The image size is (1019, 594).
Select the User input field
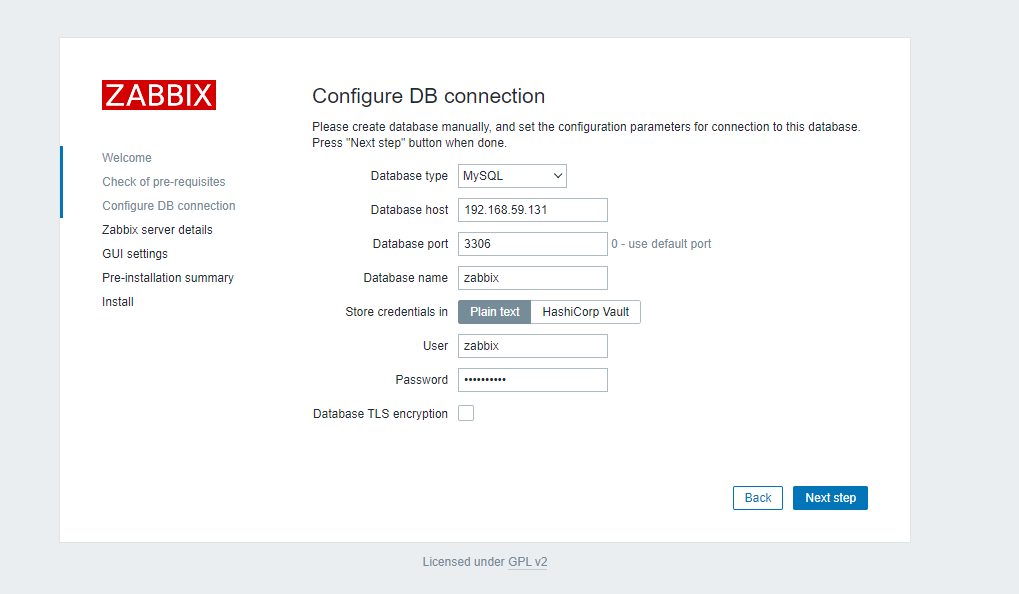click(x=532, y=346)
